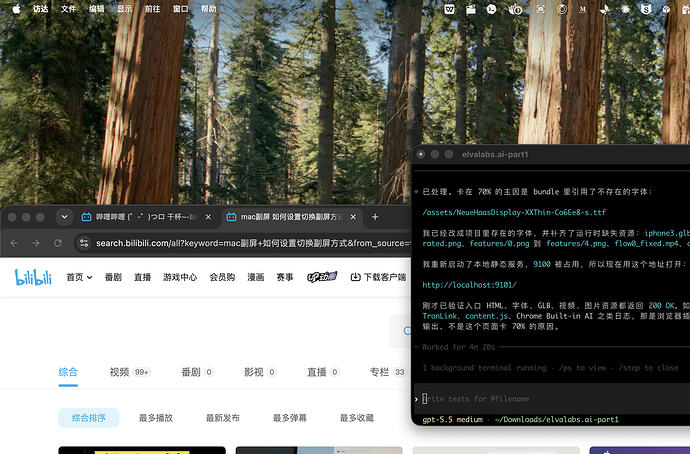Choose 最多弹幕 sort option
The image size is (690, 454).
[x=290, y=418]
